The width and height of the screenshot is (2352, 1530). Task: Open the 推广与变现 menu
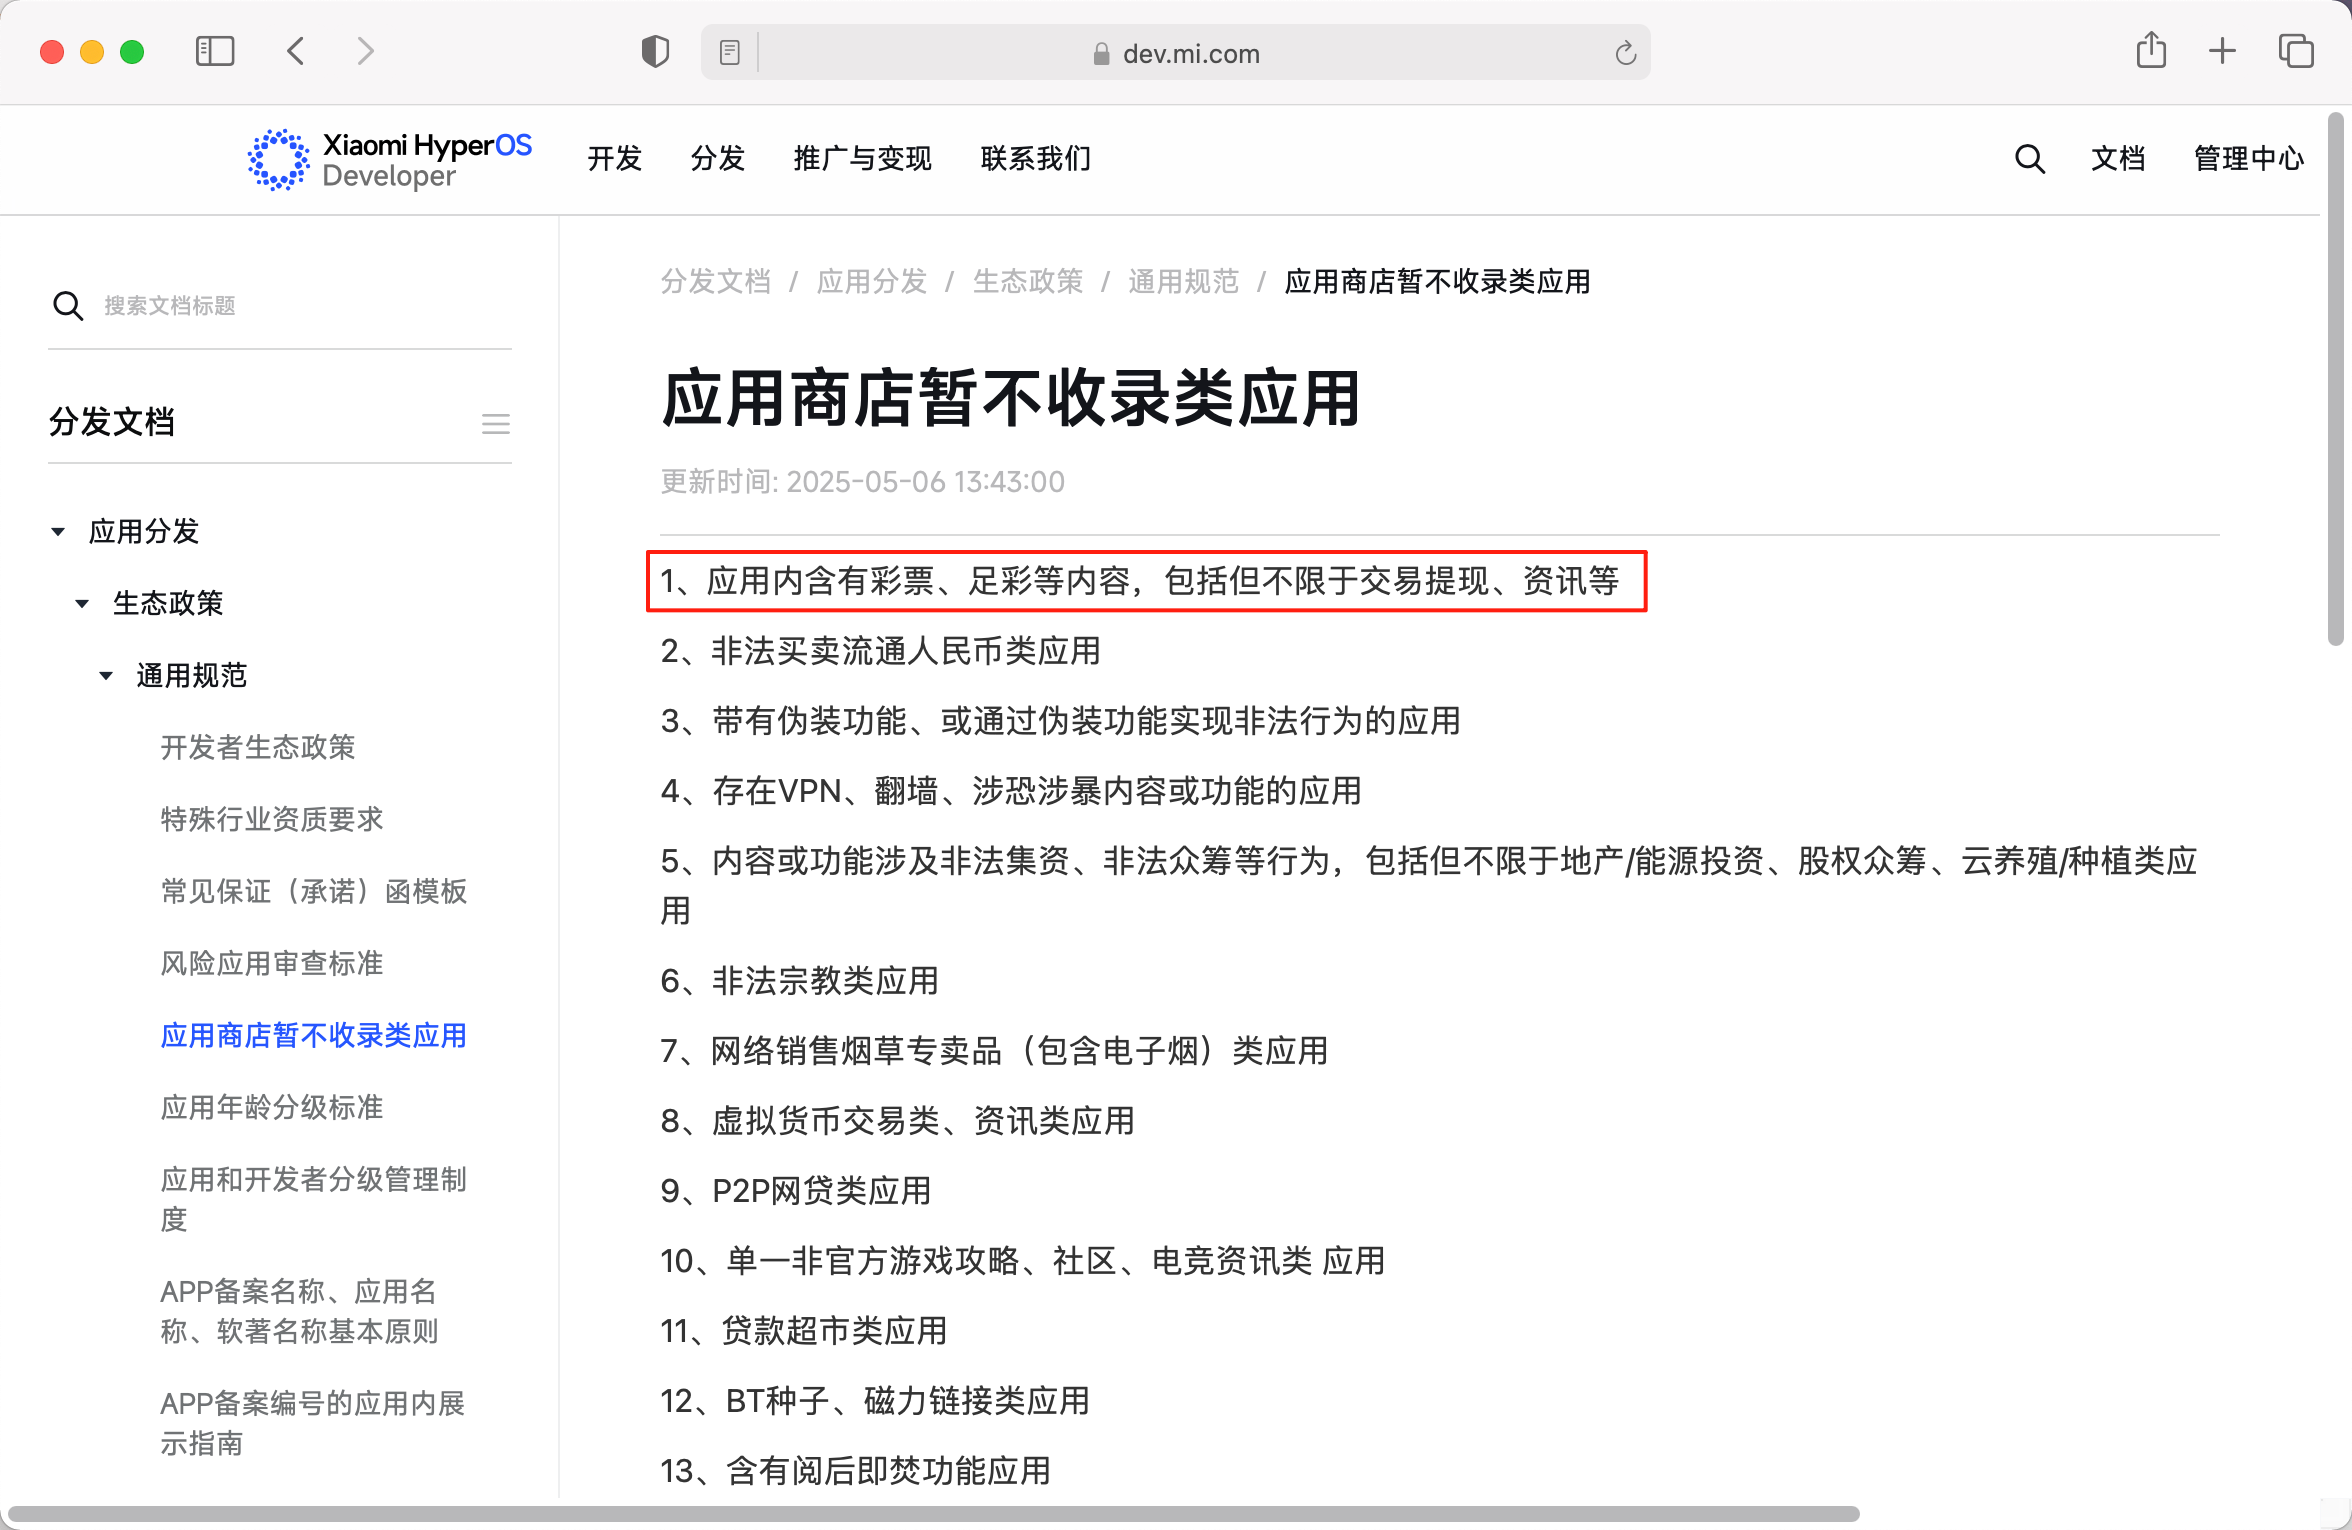click(861, 159)
